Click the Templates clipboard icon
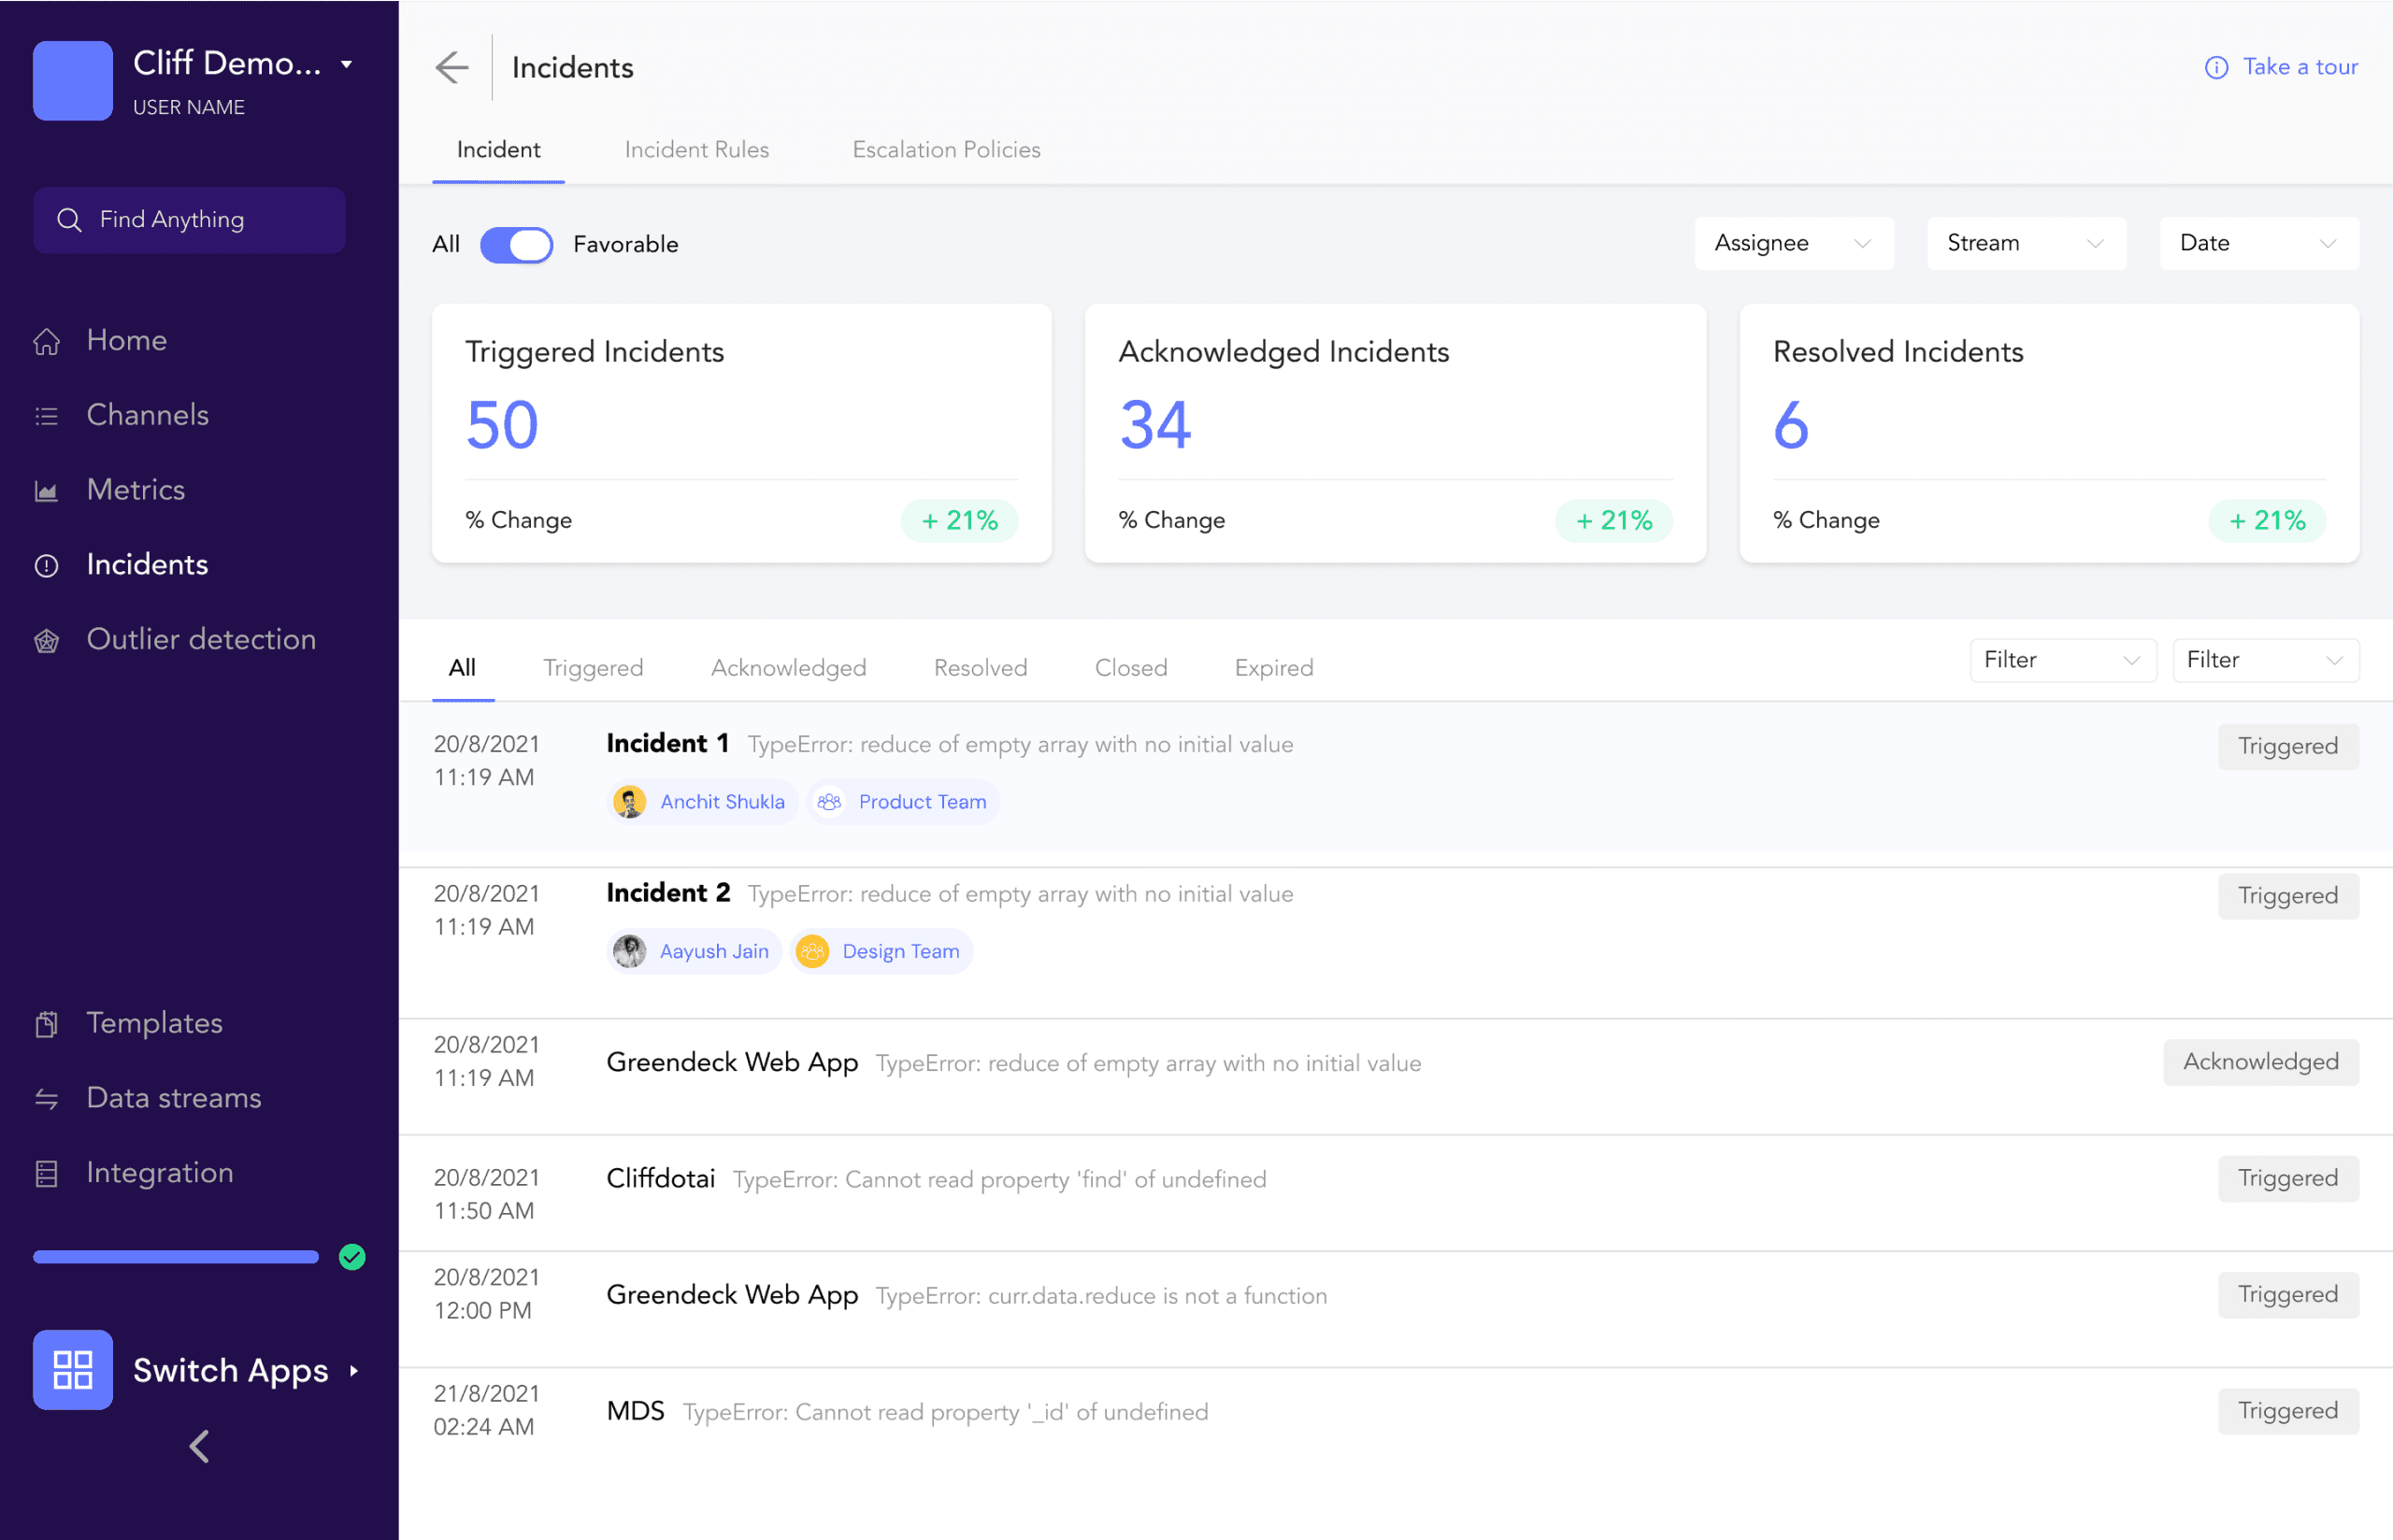2393x1540 pixels. point(47,1024)
